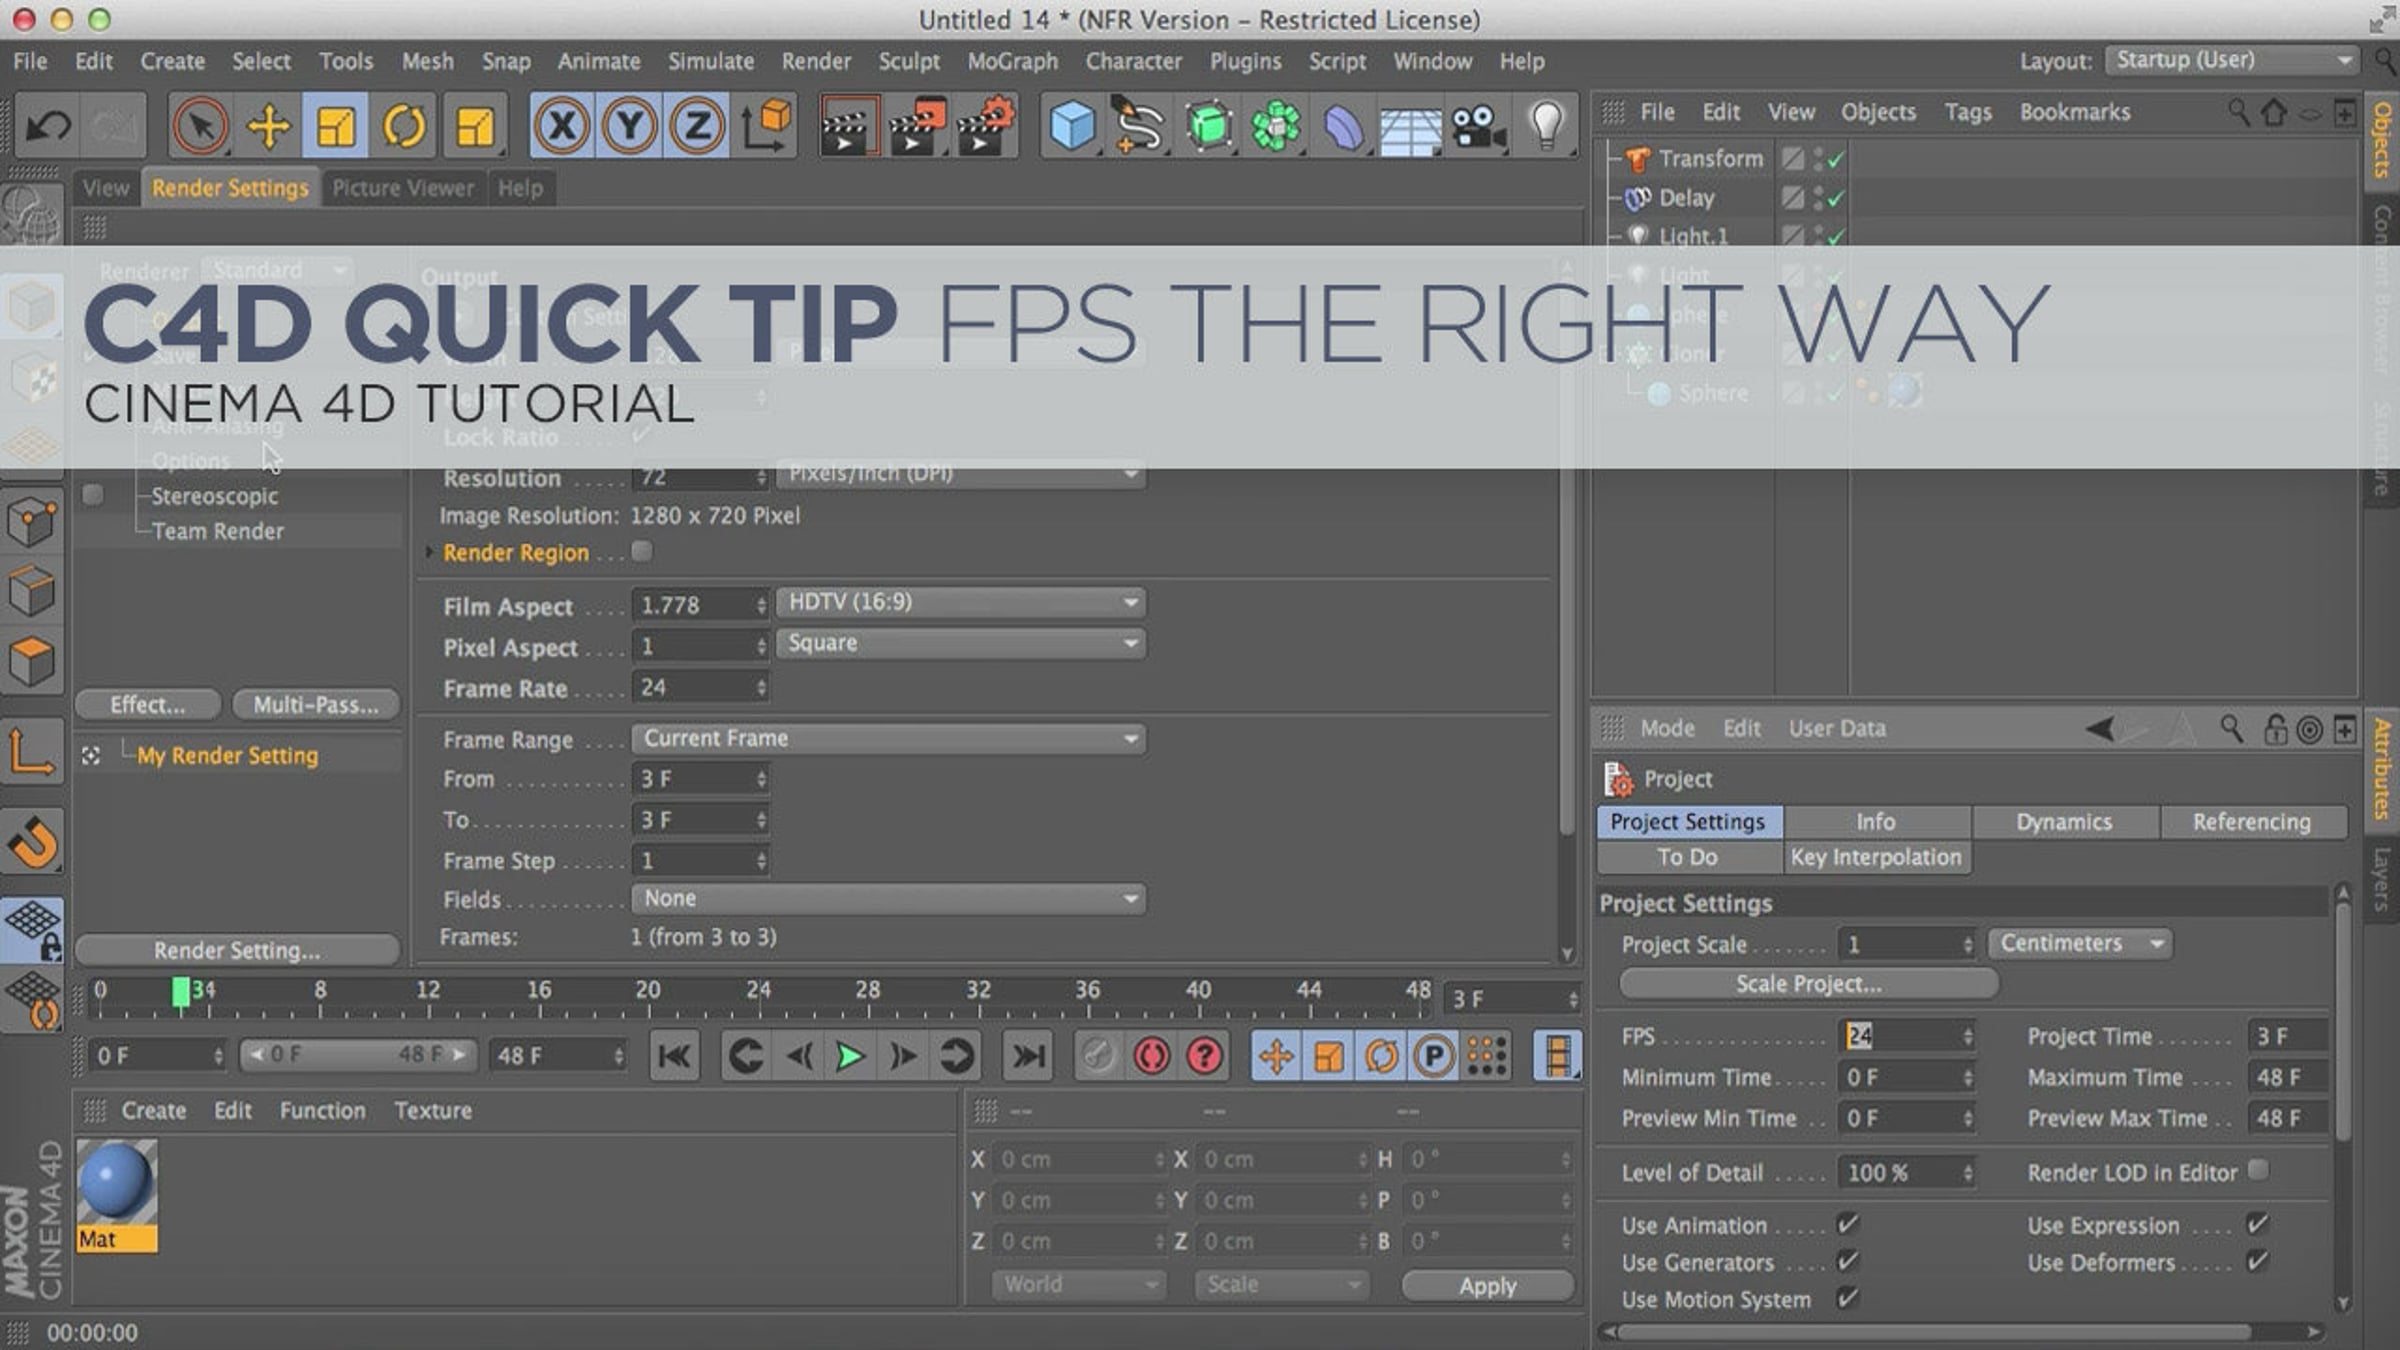This screenshot has height=1350, width=2400.
Task: Add a camera object
Action: (x=1479, y=126)
